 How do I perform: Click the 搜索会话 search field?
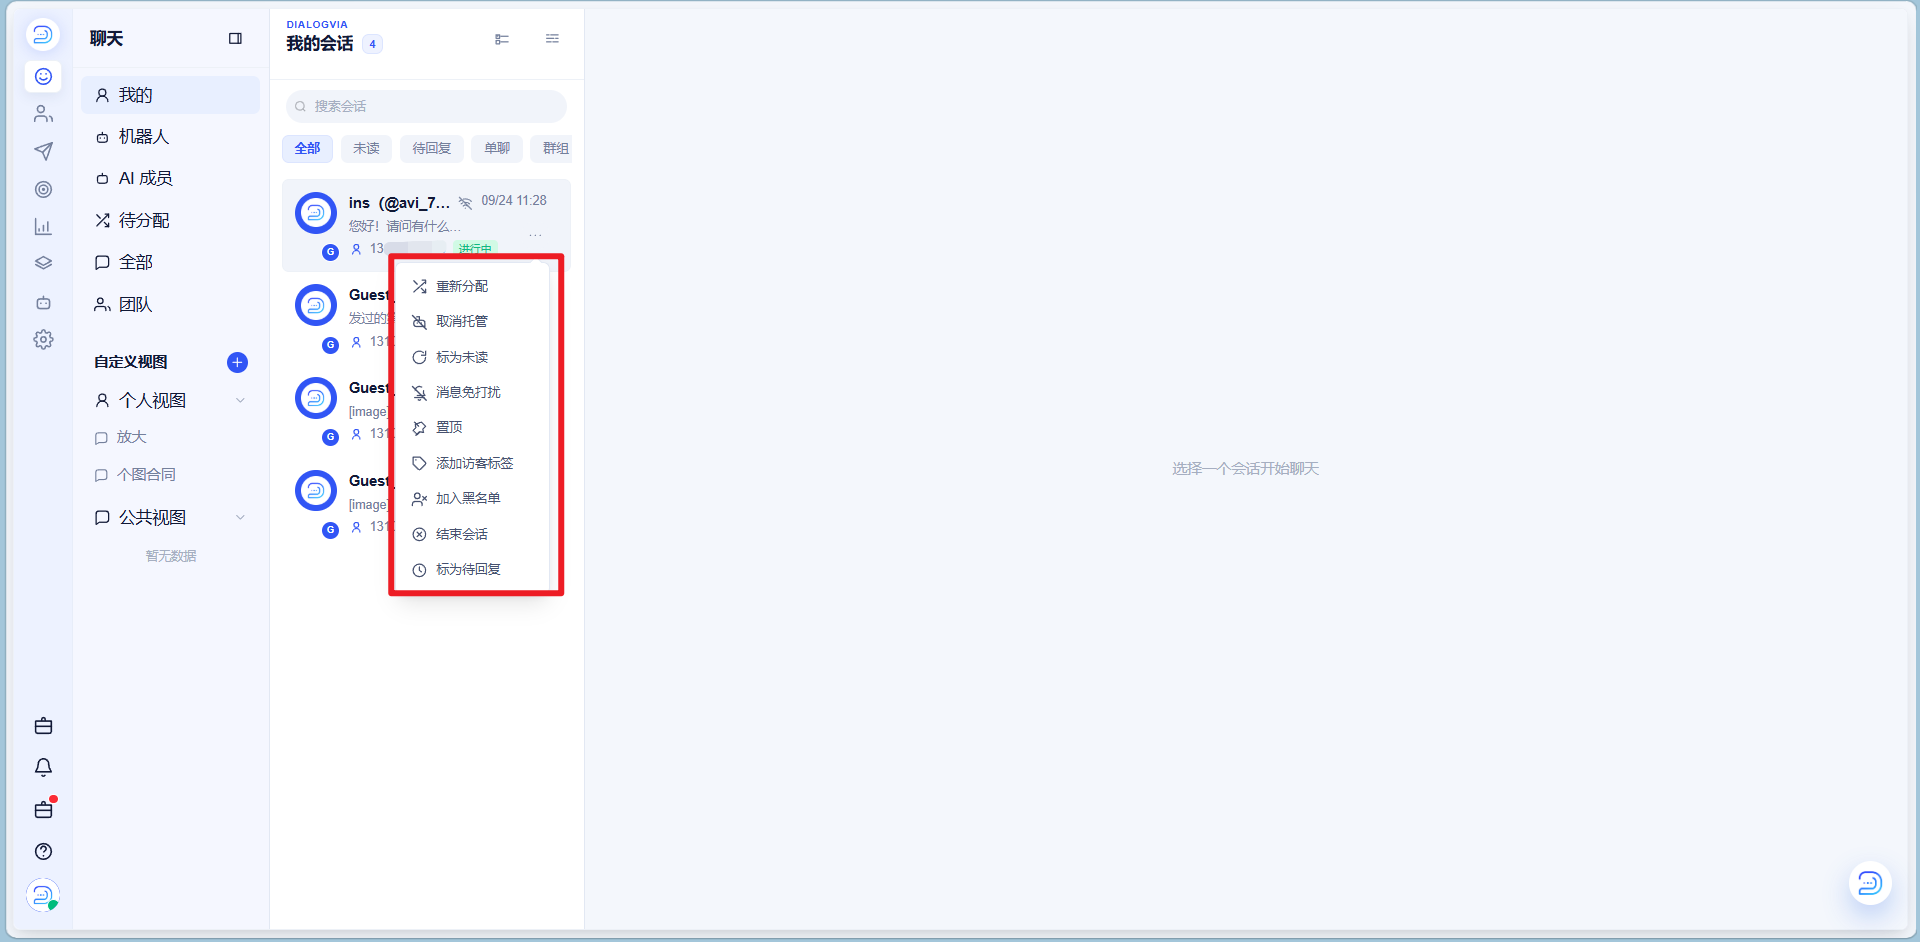[x=426, y=106]
